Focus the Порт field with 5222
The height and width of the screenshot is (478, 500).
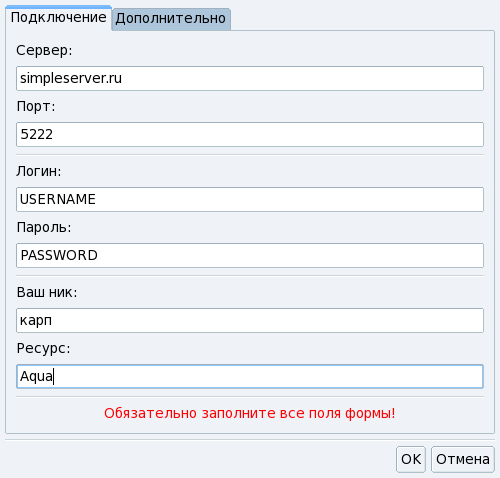tap(250, 134)
